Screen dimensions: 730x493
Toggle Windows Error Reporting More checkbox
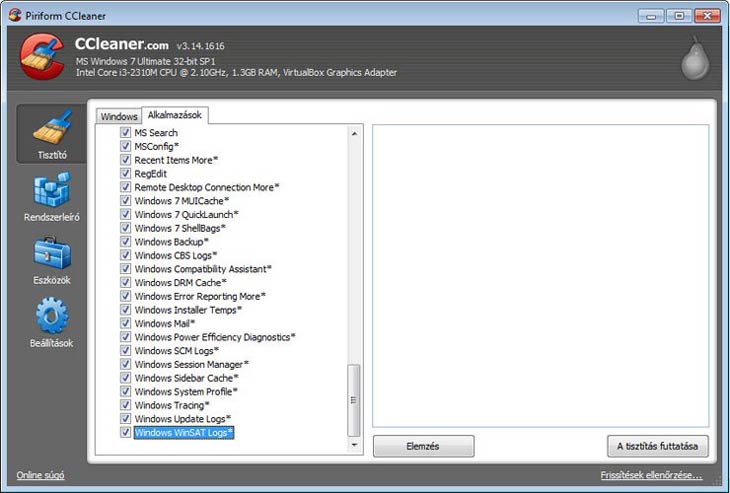[x=125, y=296]
